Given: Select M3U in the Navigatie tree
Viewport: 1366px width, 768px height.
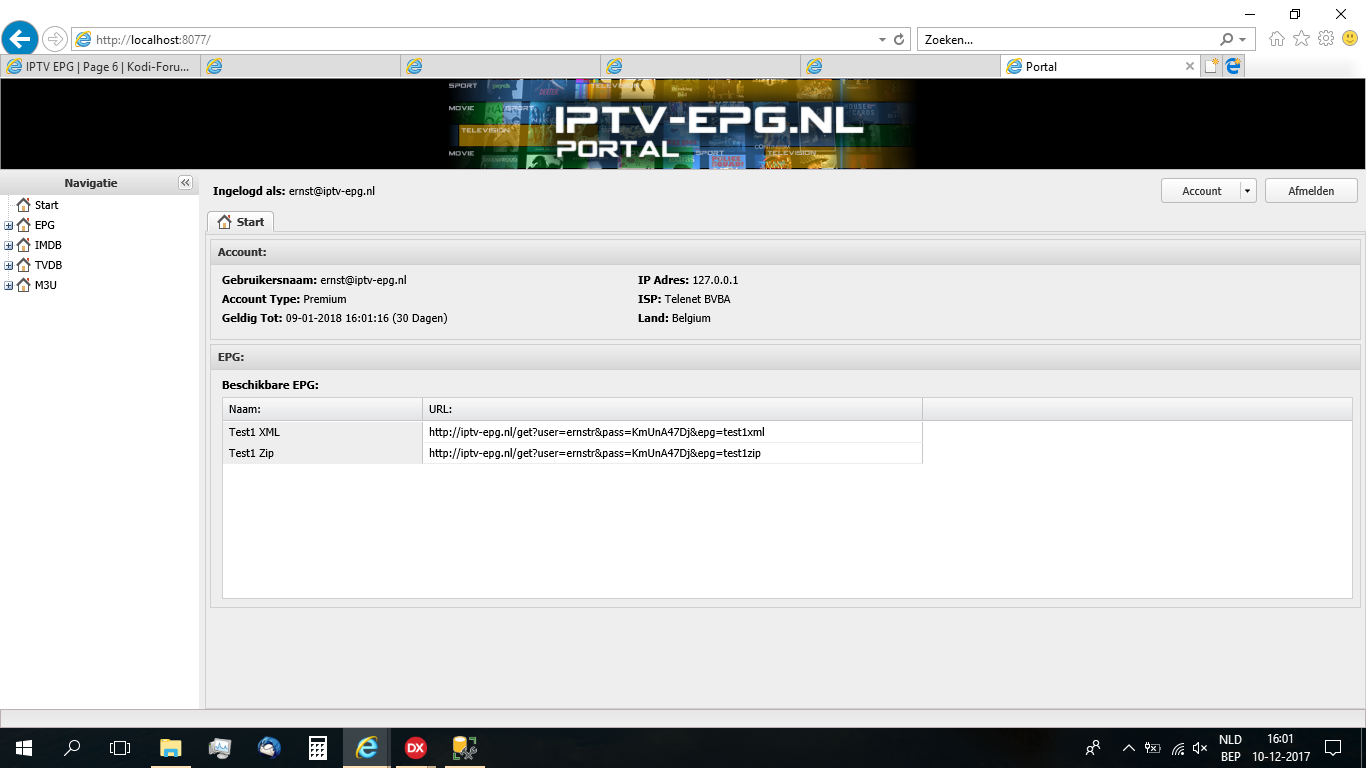Looking at the screenshot, I should point(46,285).
